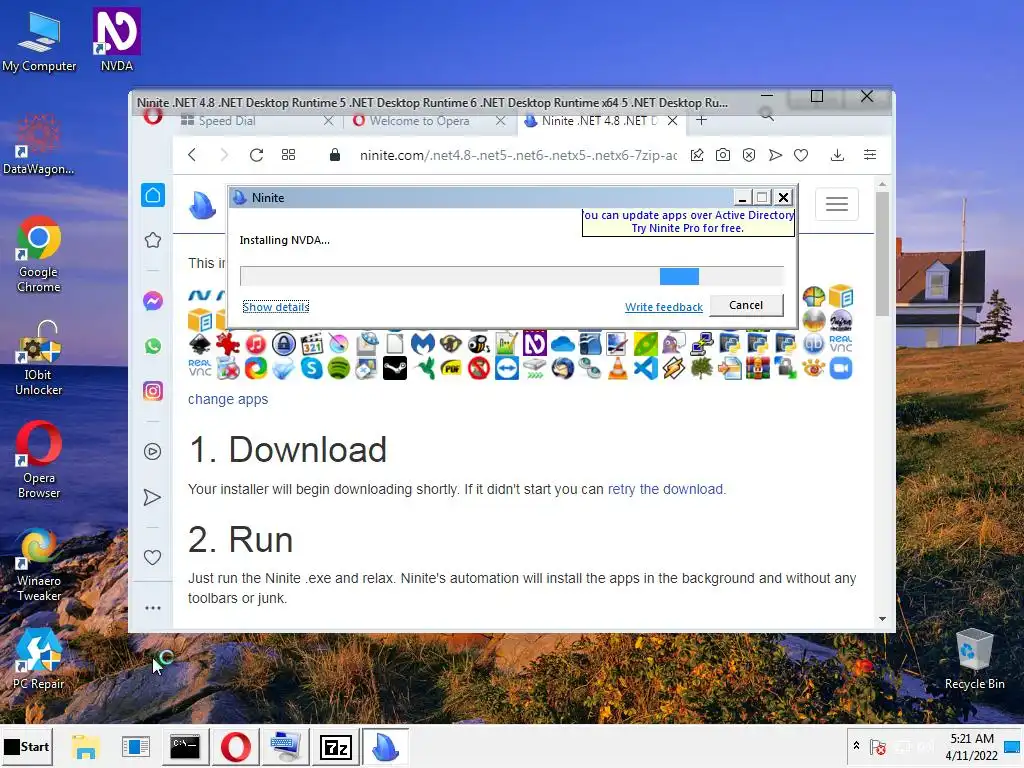The image size is (1024, 768).
Task: Select the Ninite .NET 4.8 tab
Action: click(x=600, y=121)
